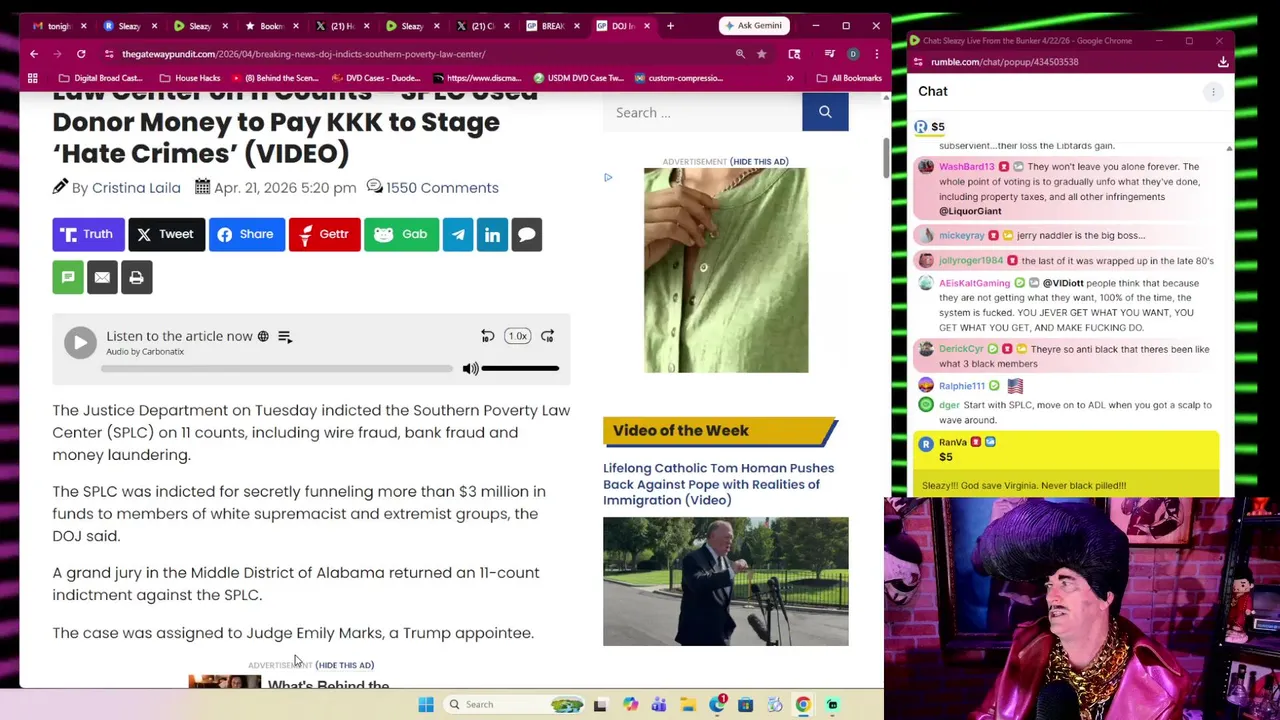Viewport: 1280px width, 720px height.
Task: Play the article audio
Action: (x=80, y=342)
